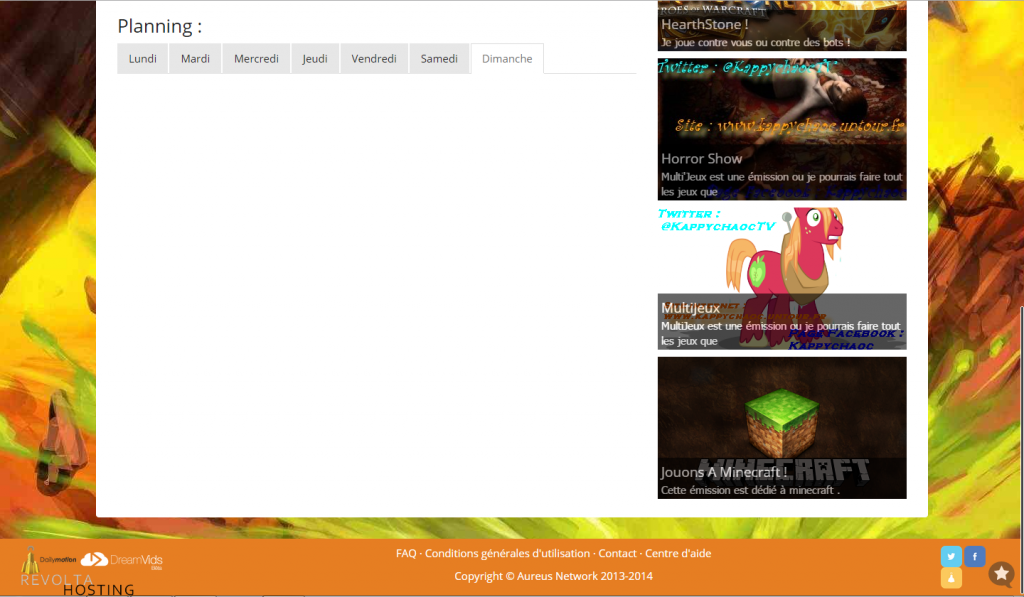Switch to the Vendredi tab
This screenshot has height=597, width=1024.
tap(374, 59)
